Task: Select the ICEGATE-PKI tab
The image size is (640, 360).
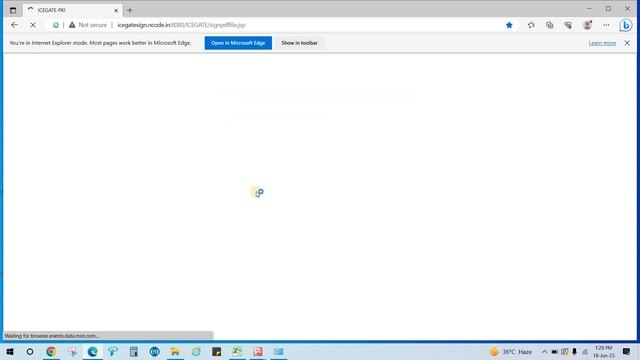Action: point(72,10)
